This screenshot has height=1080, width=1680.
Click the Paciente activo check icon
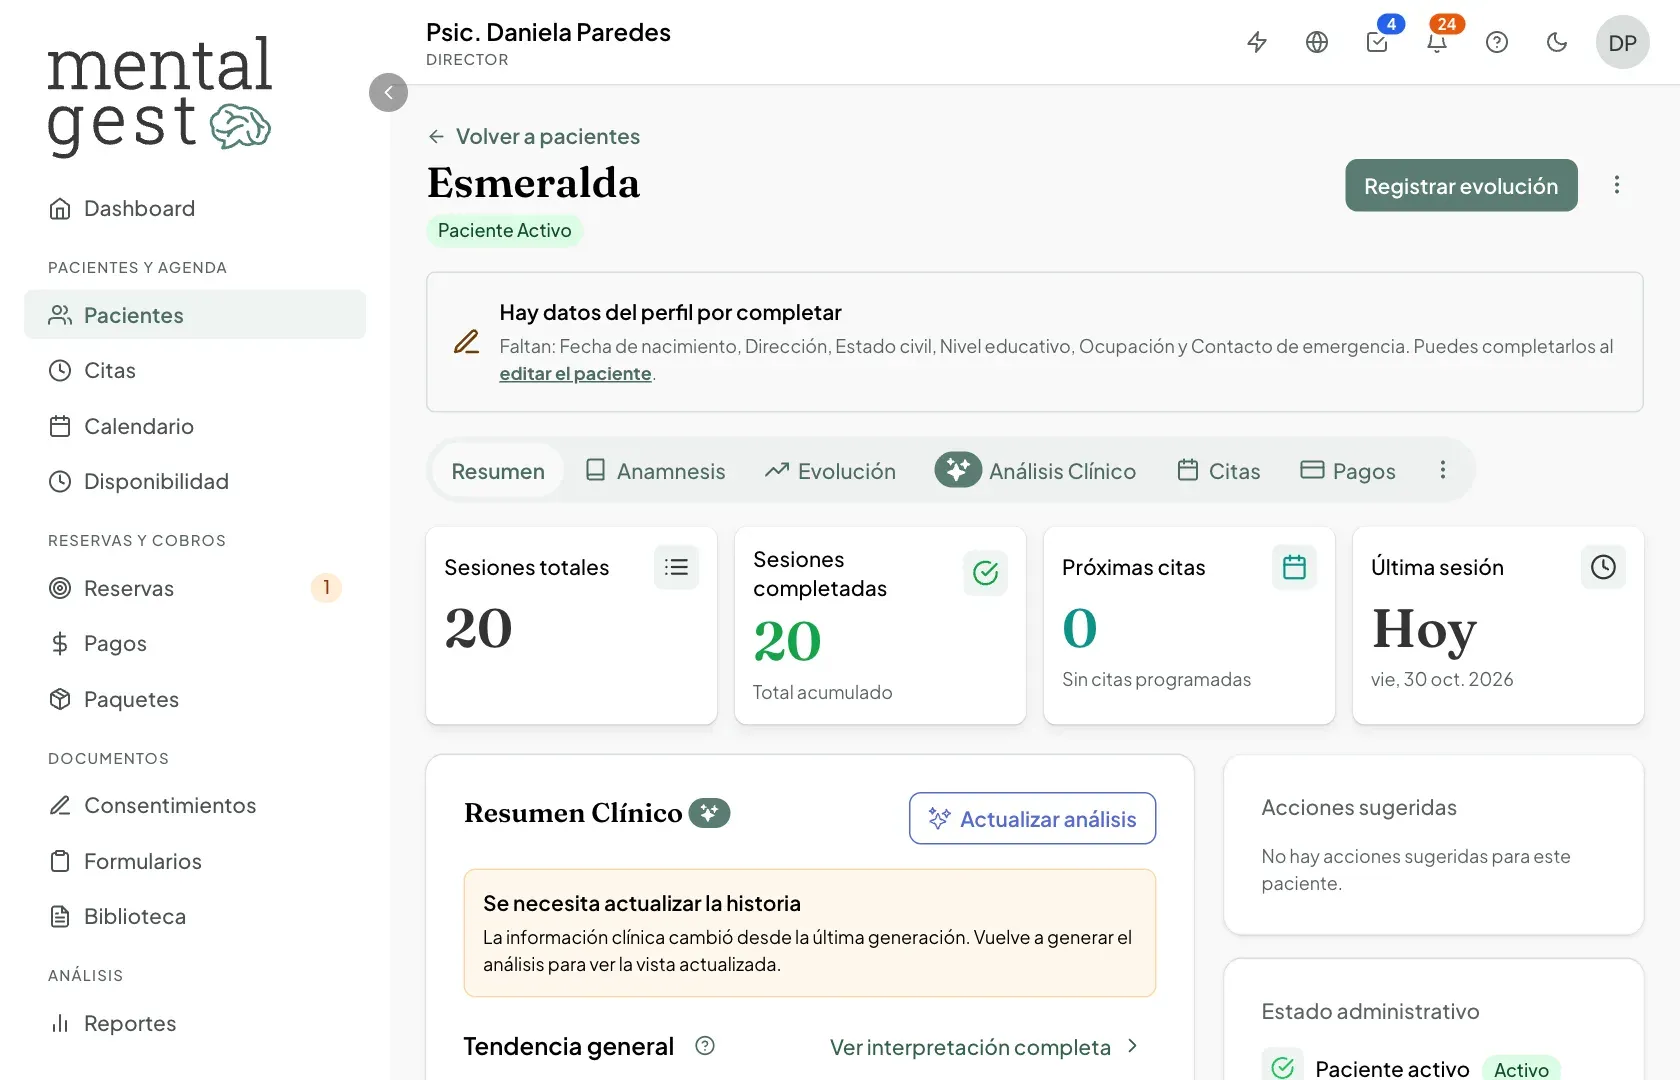[x=1283, y=1068]
